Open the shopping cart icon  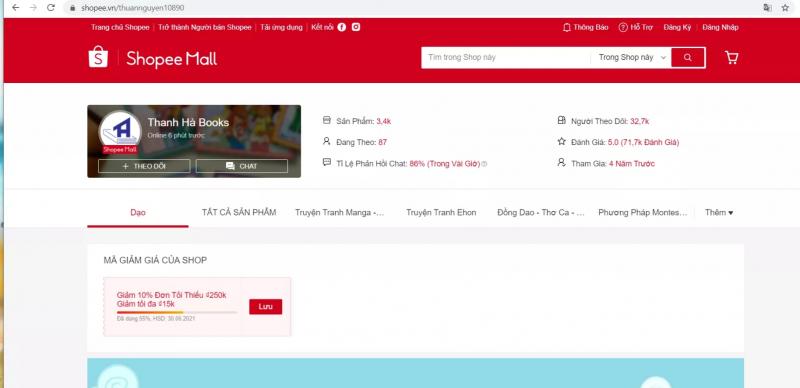click(x=732, y=58)
